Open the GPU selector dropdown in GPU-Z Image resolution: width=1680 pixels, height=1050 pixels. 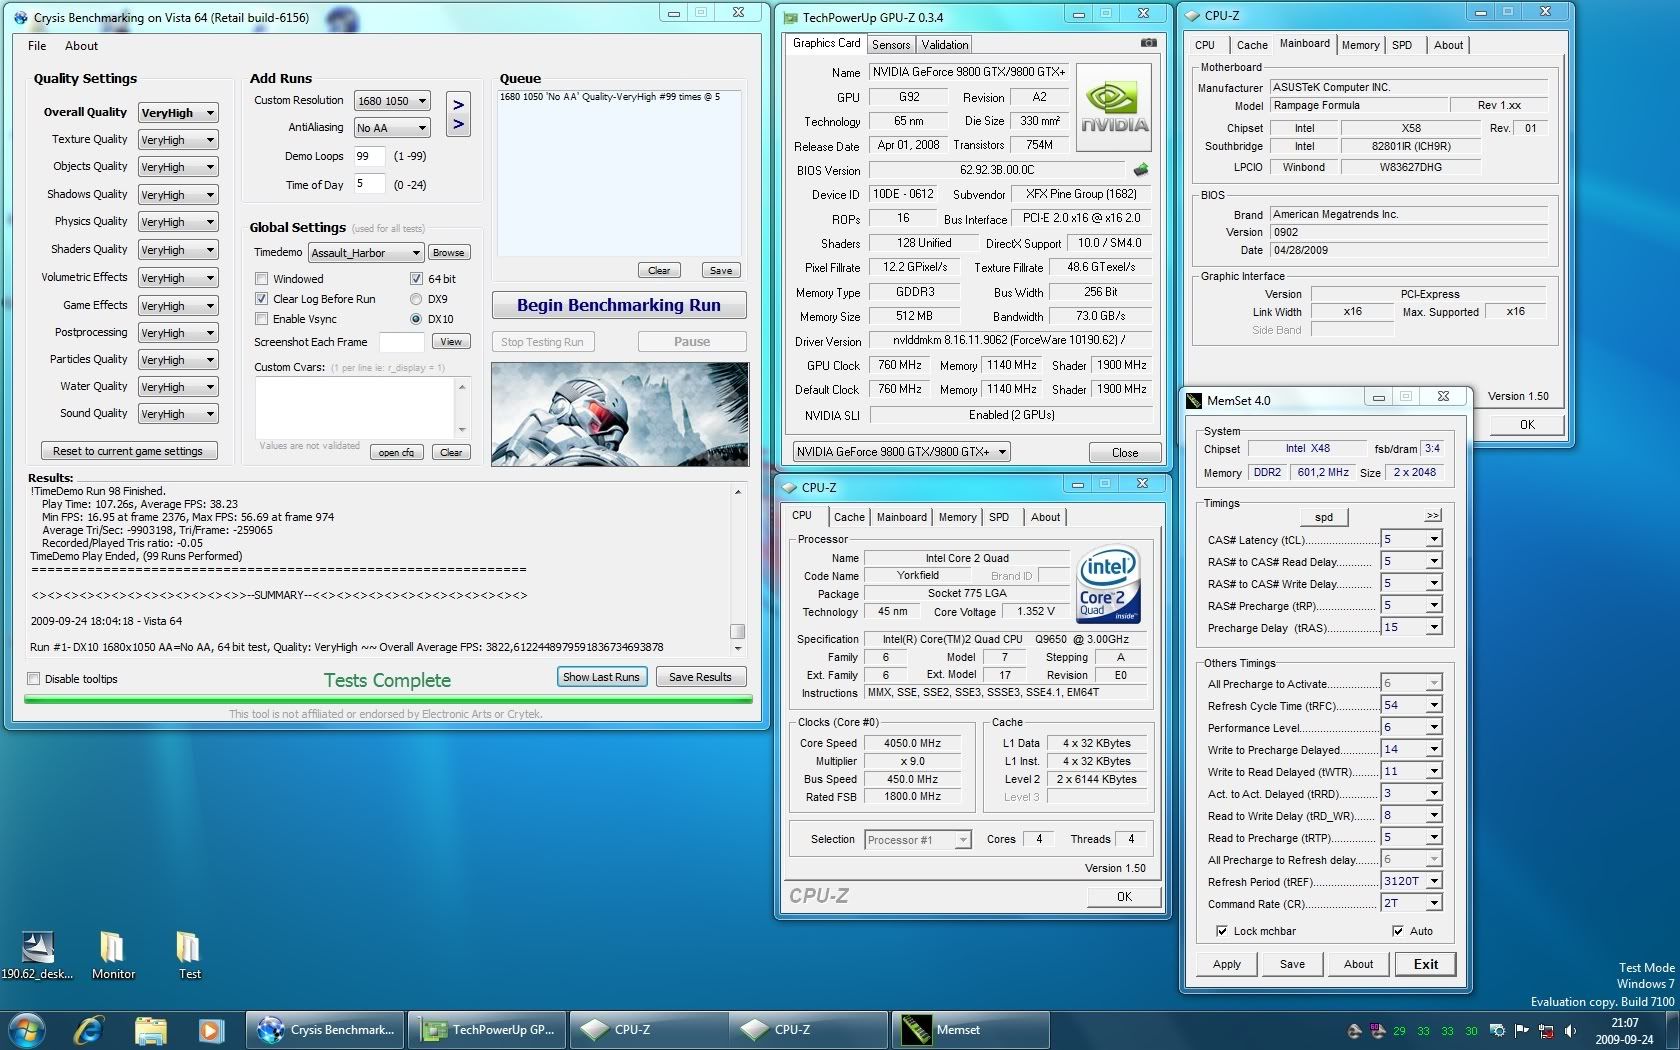pos(902,452)
